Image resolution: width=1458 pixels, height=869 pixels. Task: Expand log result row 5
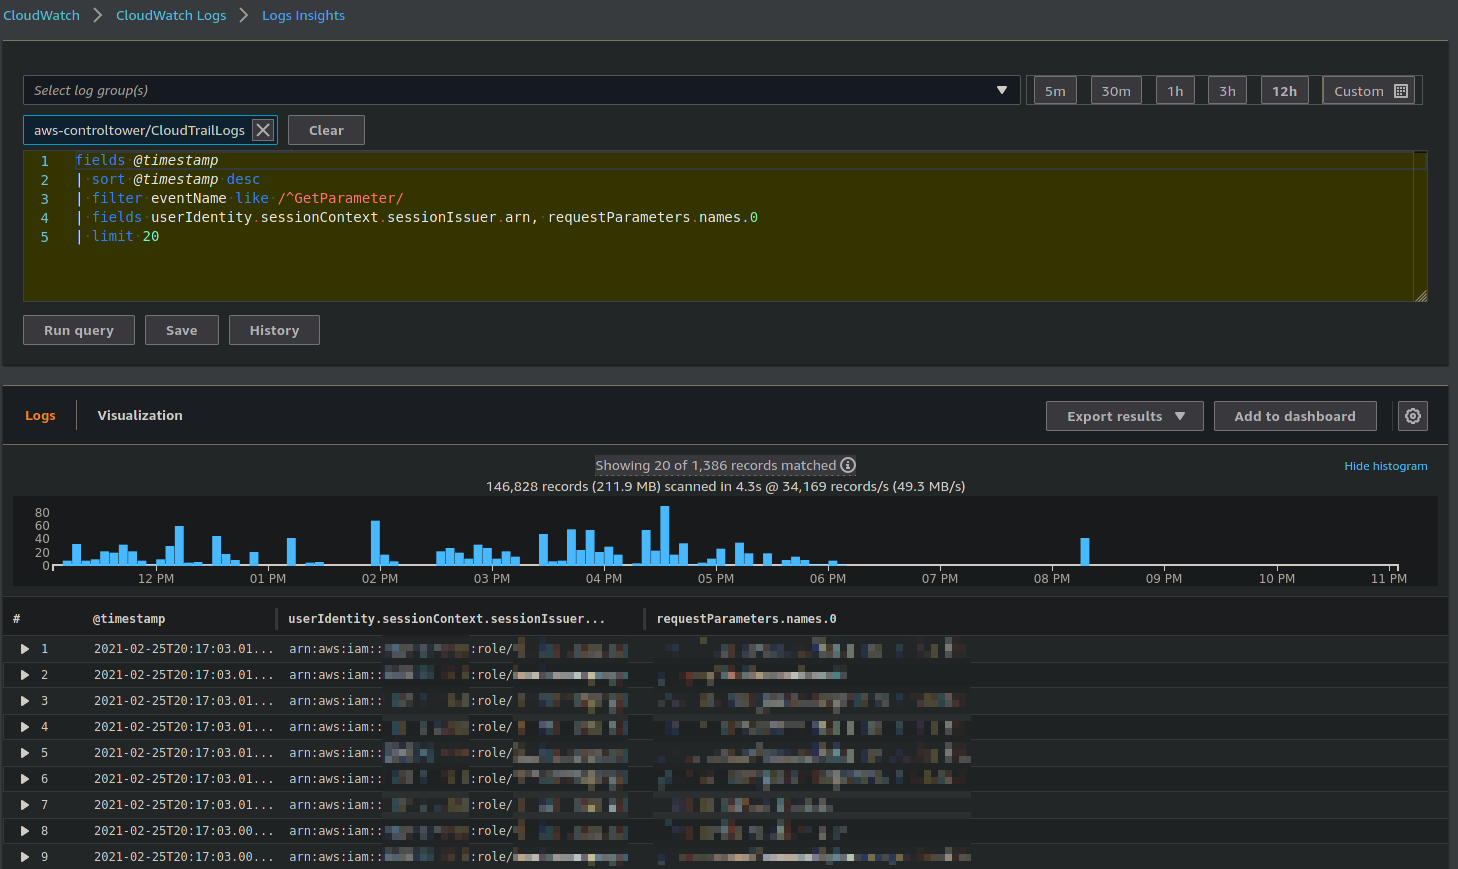point(25,753)
